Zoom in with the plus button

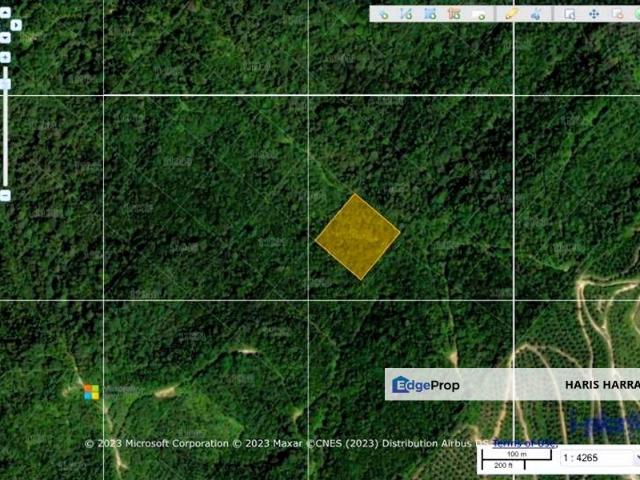tap(5, 57)
